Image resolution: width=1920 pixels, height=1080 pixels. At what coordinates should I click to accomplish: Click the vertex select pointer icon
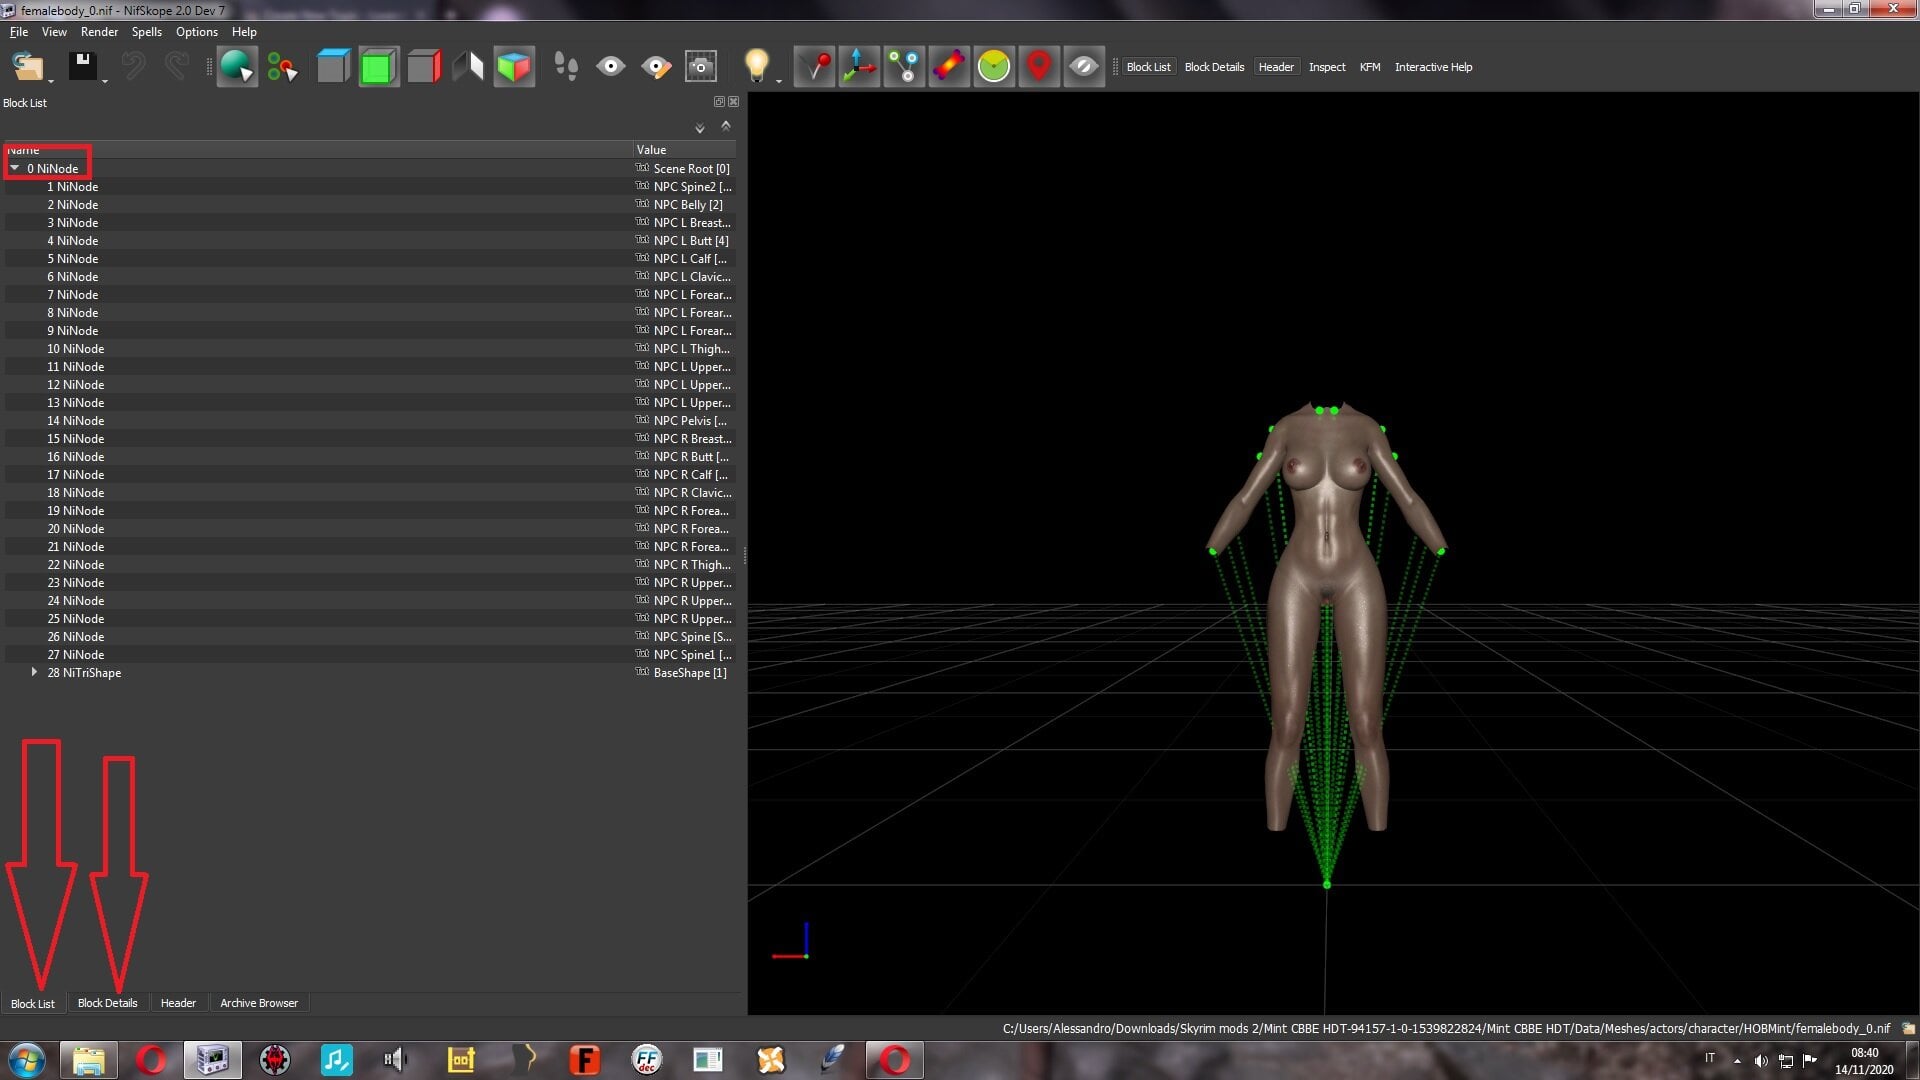tap(282, 67)
